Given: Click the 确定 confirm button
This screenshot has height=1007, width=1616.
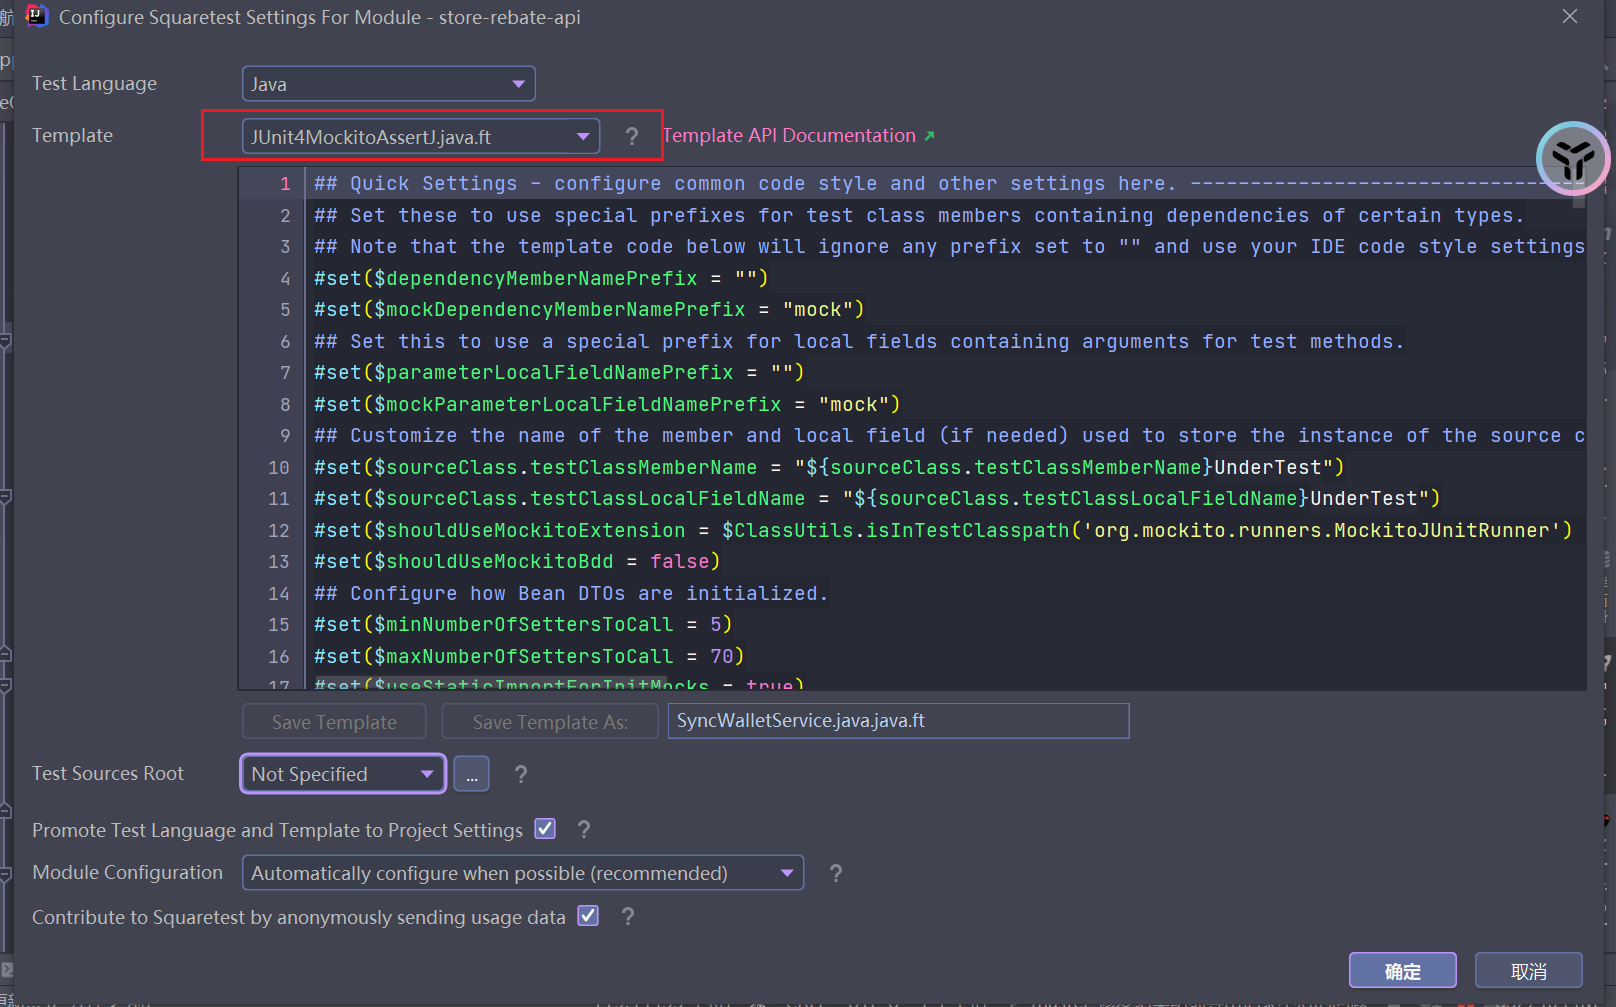Looking at the screenshot, I should coord(1402,971).
